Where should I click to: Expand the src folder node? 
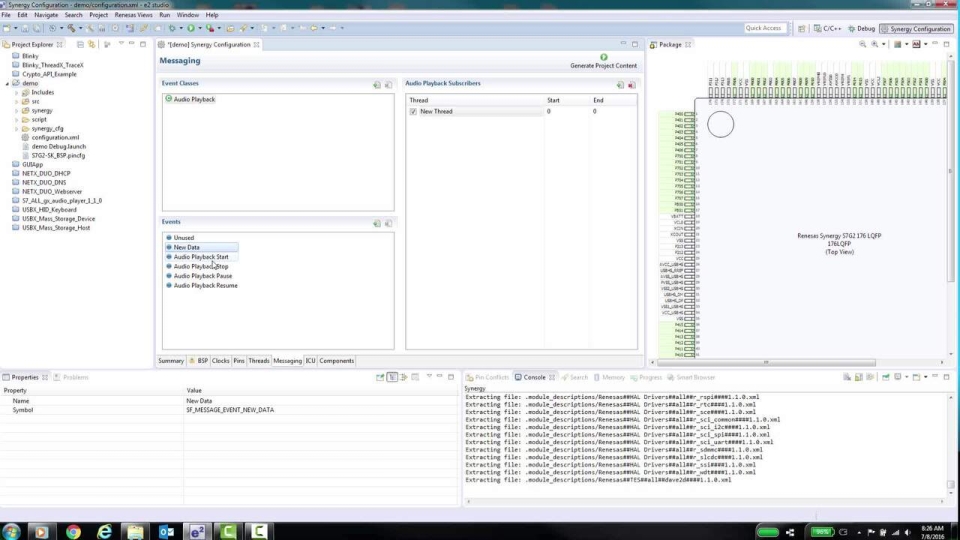[17, 102]
